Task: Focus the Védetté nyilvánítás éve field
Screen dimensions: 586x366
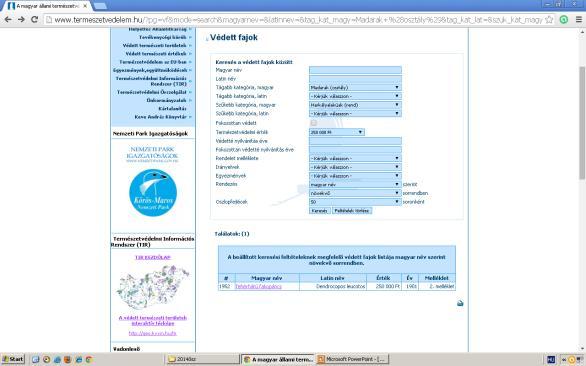Action: (355, 141)
